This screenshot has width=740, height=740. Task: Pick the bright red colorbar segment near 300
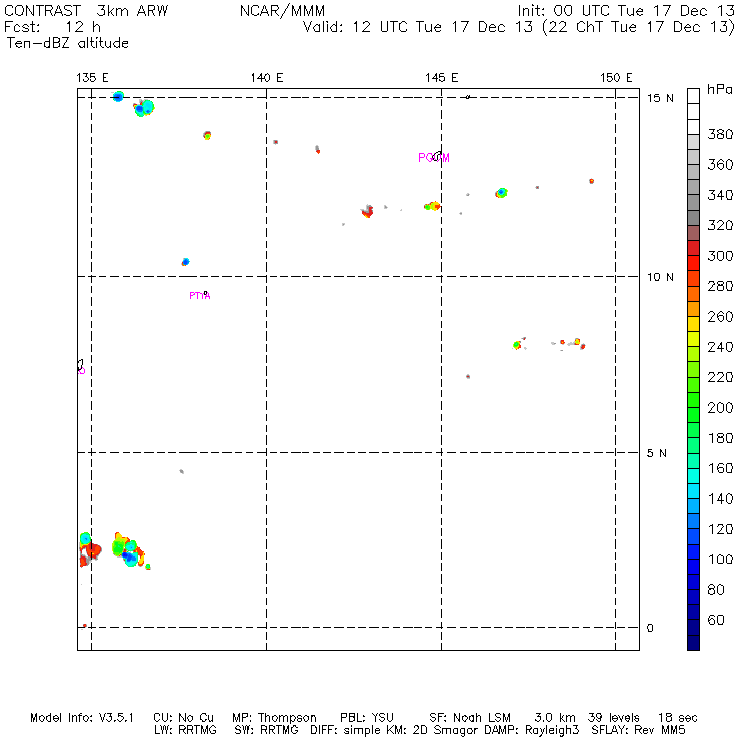pyautogui.click(x=693, y=263)
